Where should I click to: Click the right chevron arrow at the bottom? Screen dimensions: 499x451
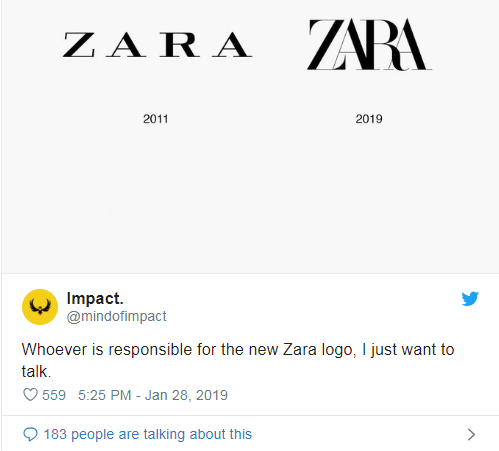coord(471,434)
